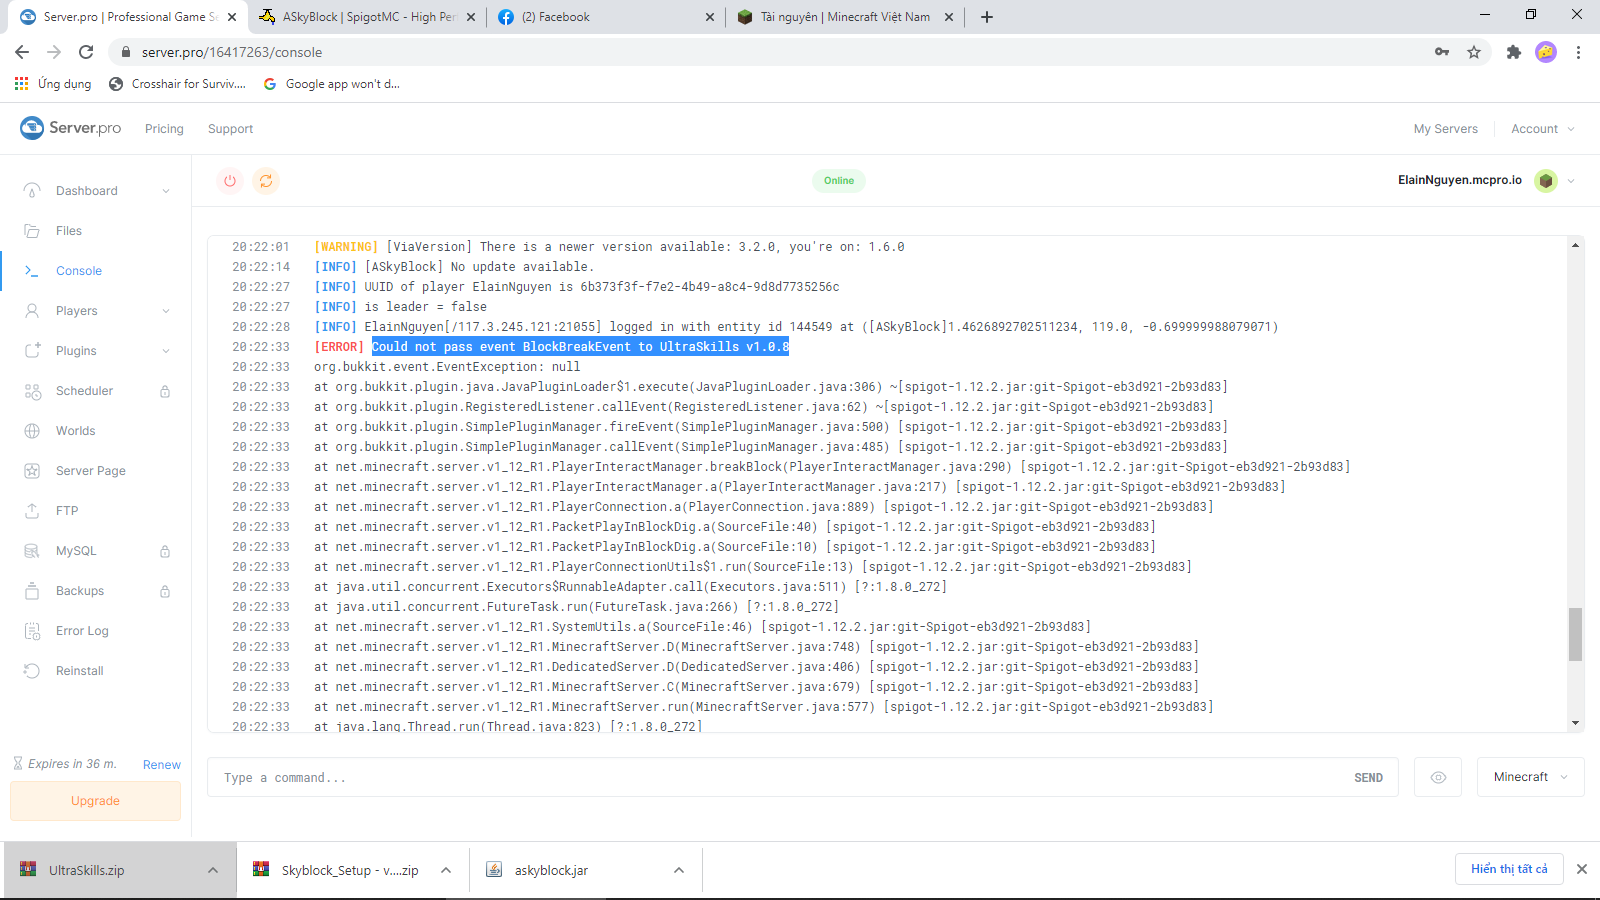Viewport: 1600px width, 900px height.
Task: Open the UltraSkills.zip download options arrow
Action: click(213, 870)
